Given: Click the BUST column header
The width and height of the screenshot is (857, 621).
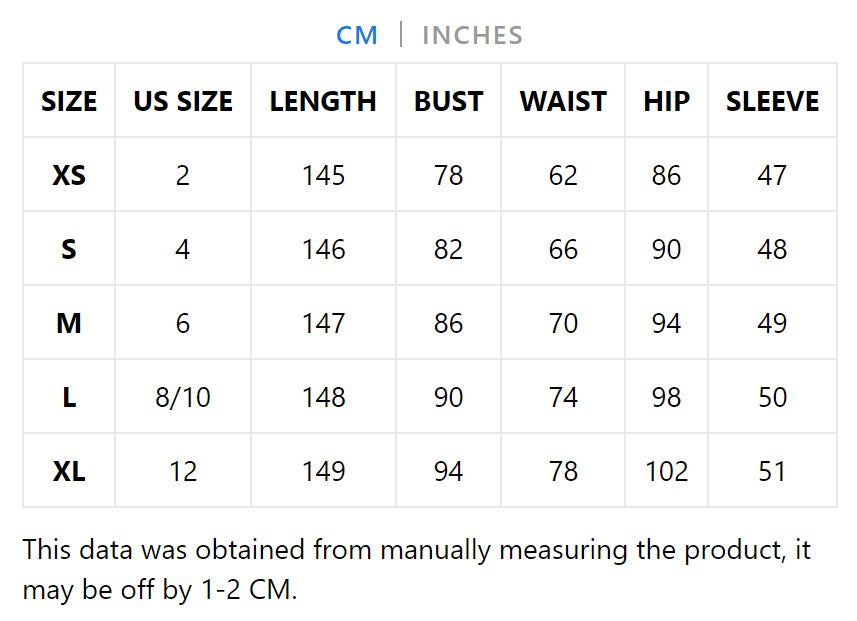Looking at the screenshot, I should [x=448, y=101].
